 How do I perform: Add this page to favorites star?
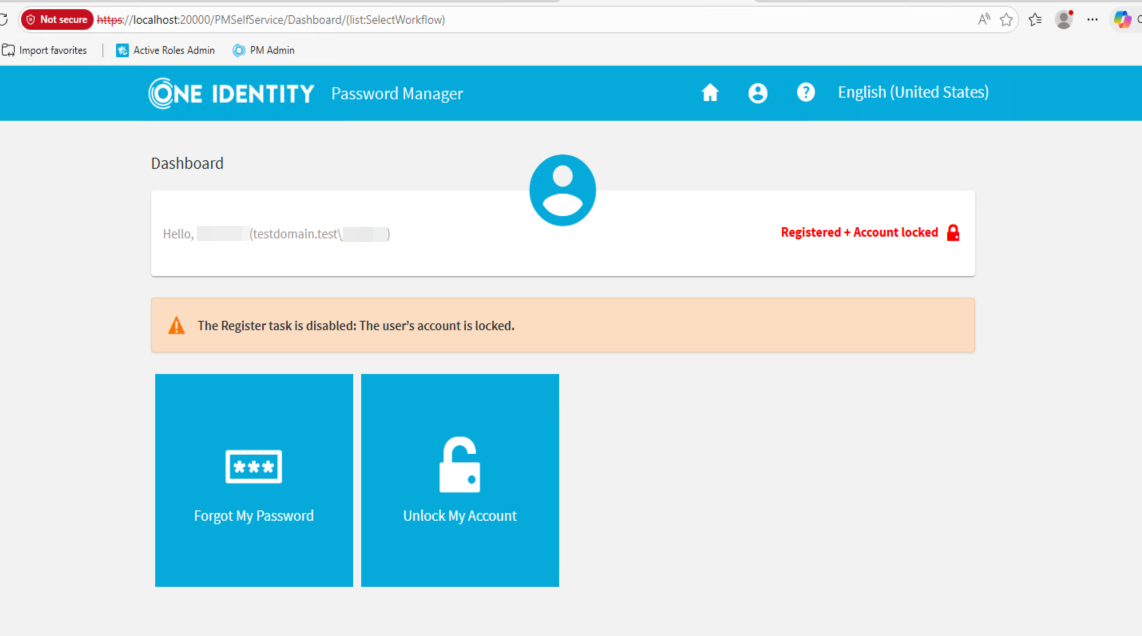1007,20
